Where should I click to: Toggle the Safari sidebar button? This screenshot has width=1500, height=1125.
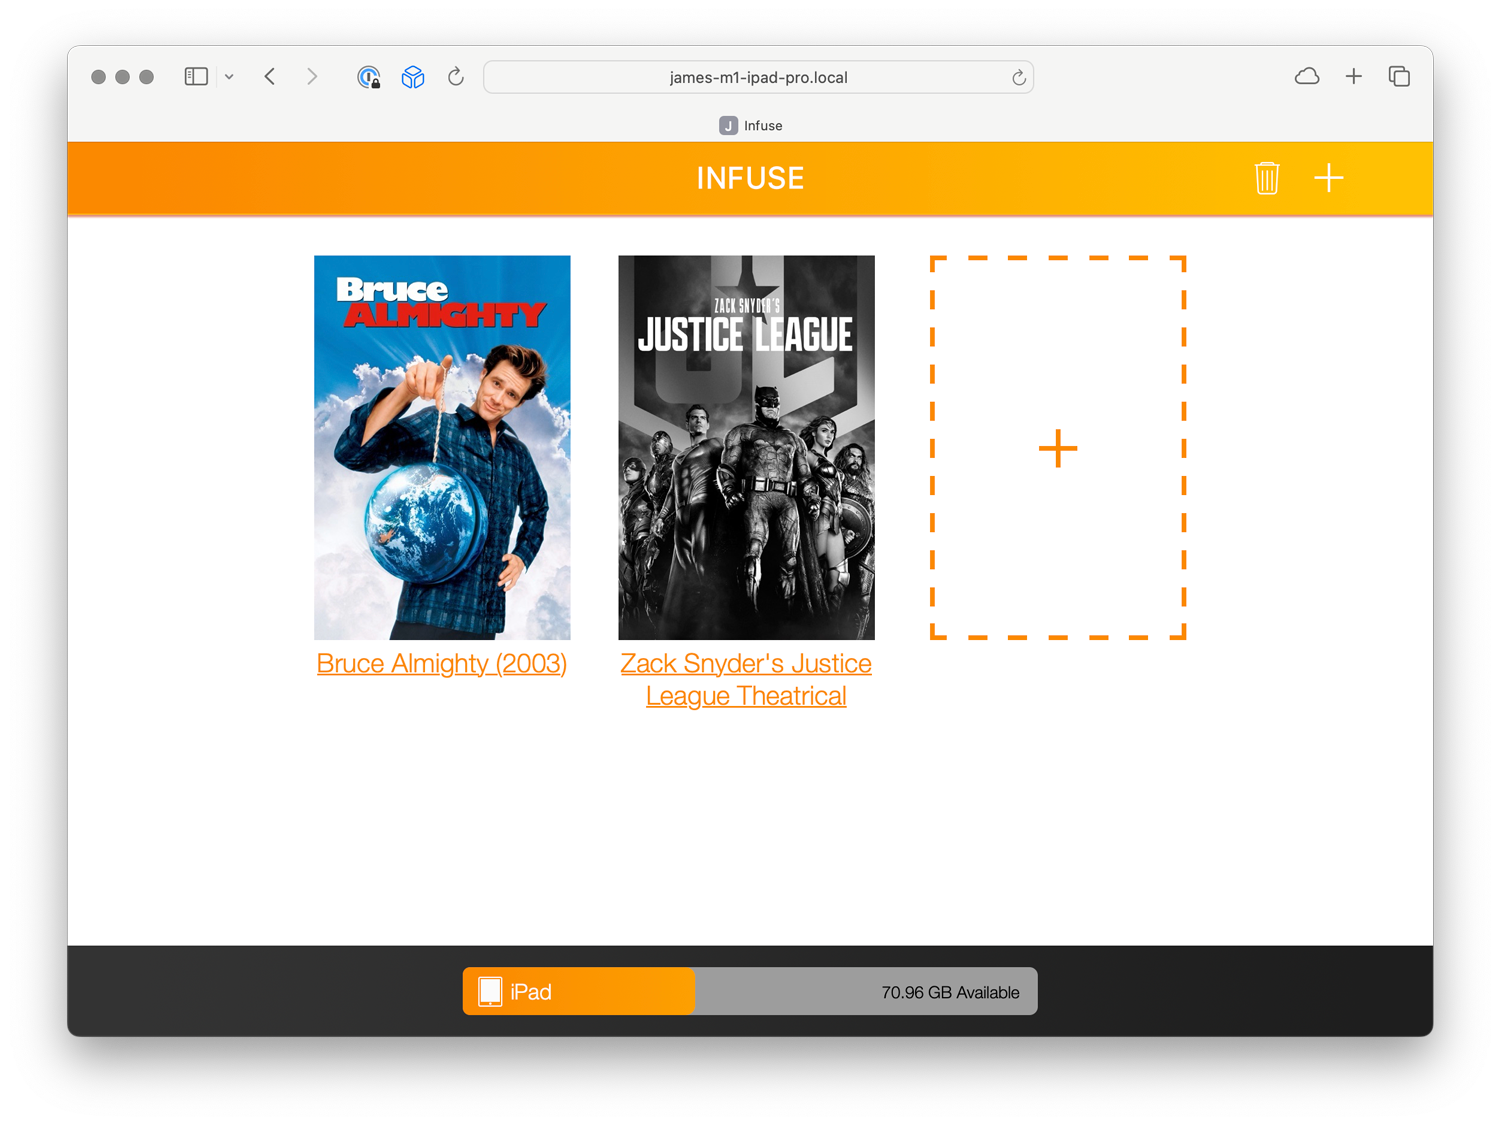(196, 77)
